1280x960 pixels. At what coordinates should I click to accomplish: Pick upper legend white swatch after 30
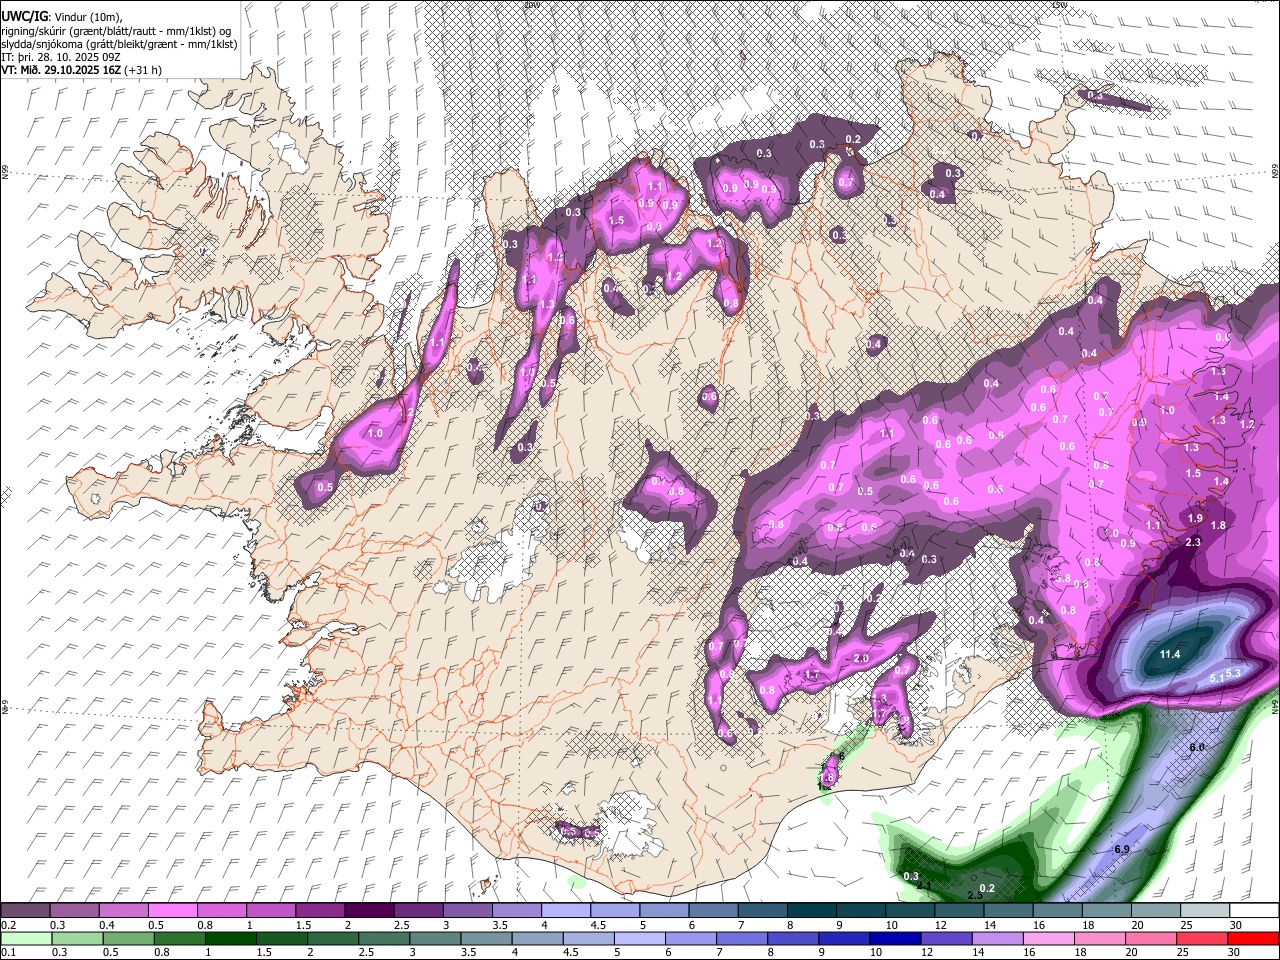[1254, 911]
